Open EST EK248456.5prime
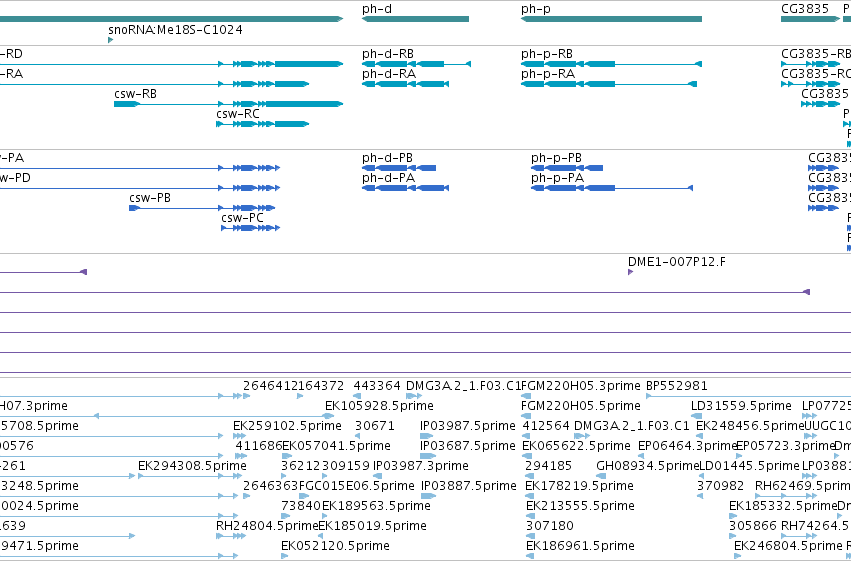 click(x=750, y=426)
